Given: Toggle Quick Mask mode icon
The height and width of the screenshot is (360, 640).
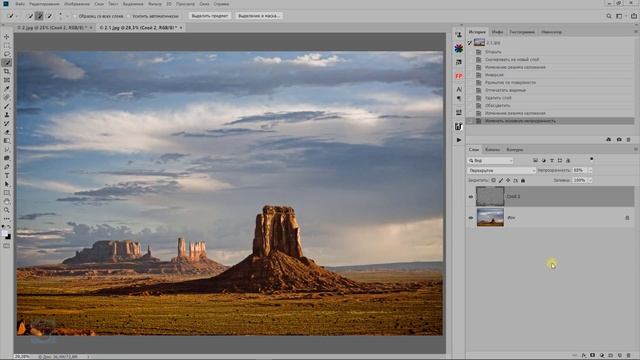Looking at the screenshot, I should pyautogui.click(x=7, y=246).
